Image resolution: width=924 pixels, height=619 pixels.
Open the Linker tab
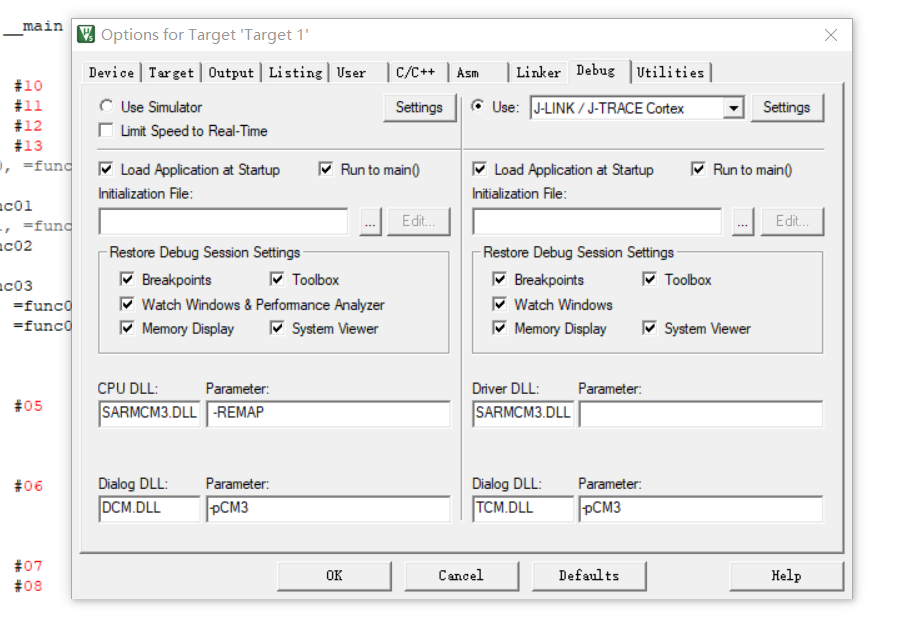[x=539, y=73]
